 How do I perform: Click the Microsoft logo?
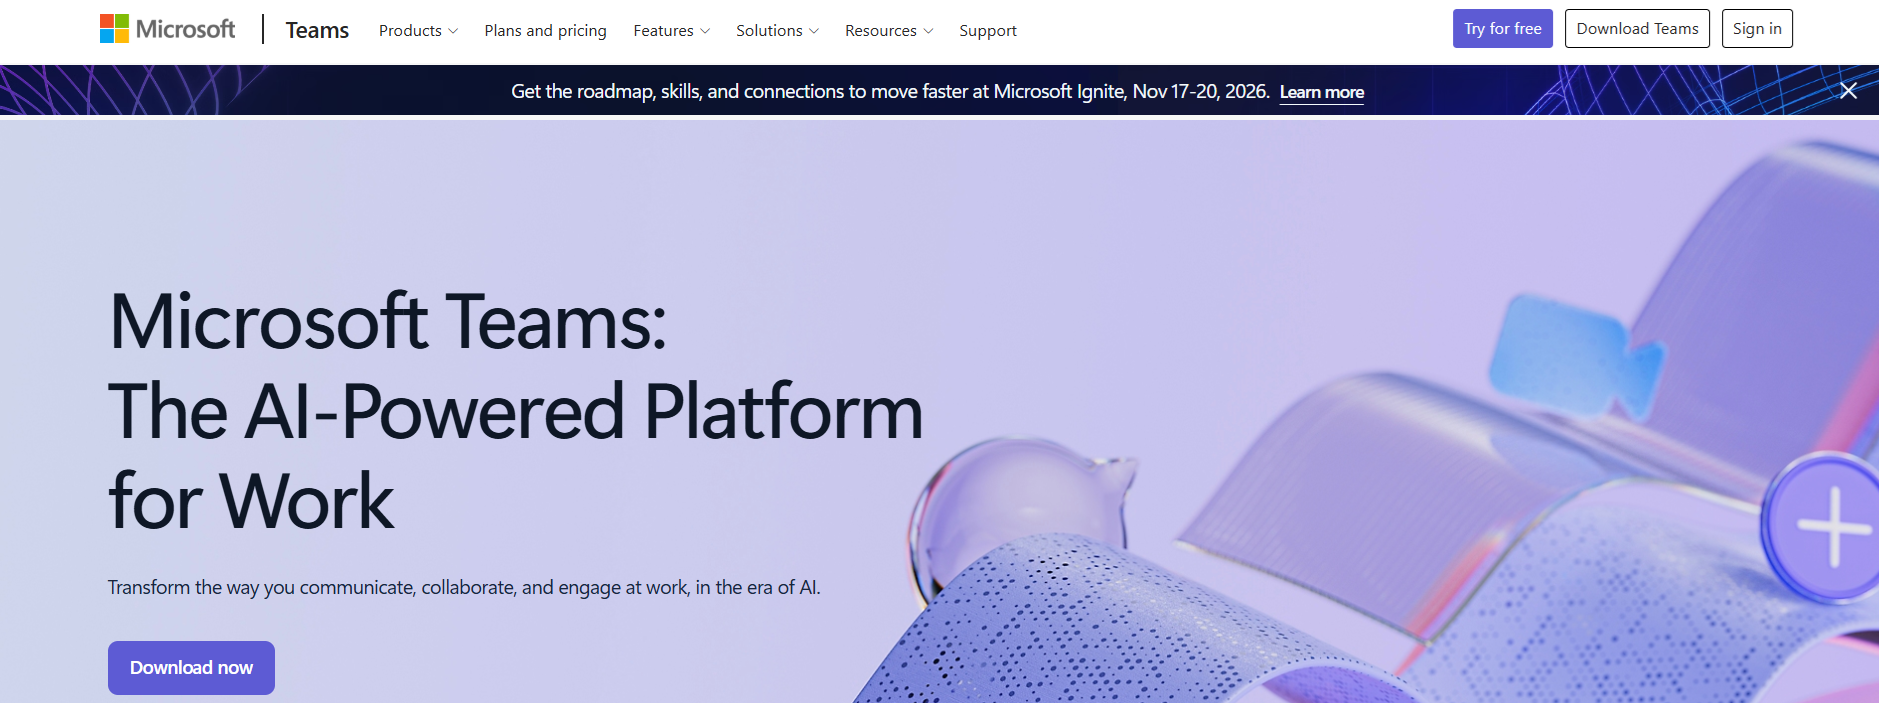point(167,29)
